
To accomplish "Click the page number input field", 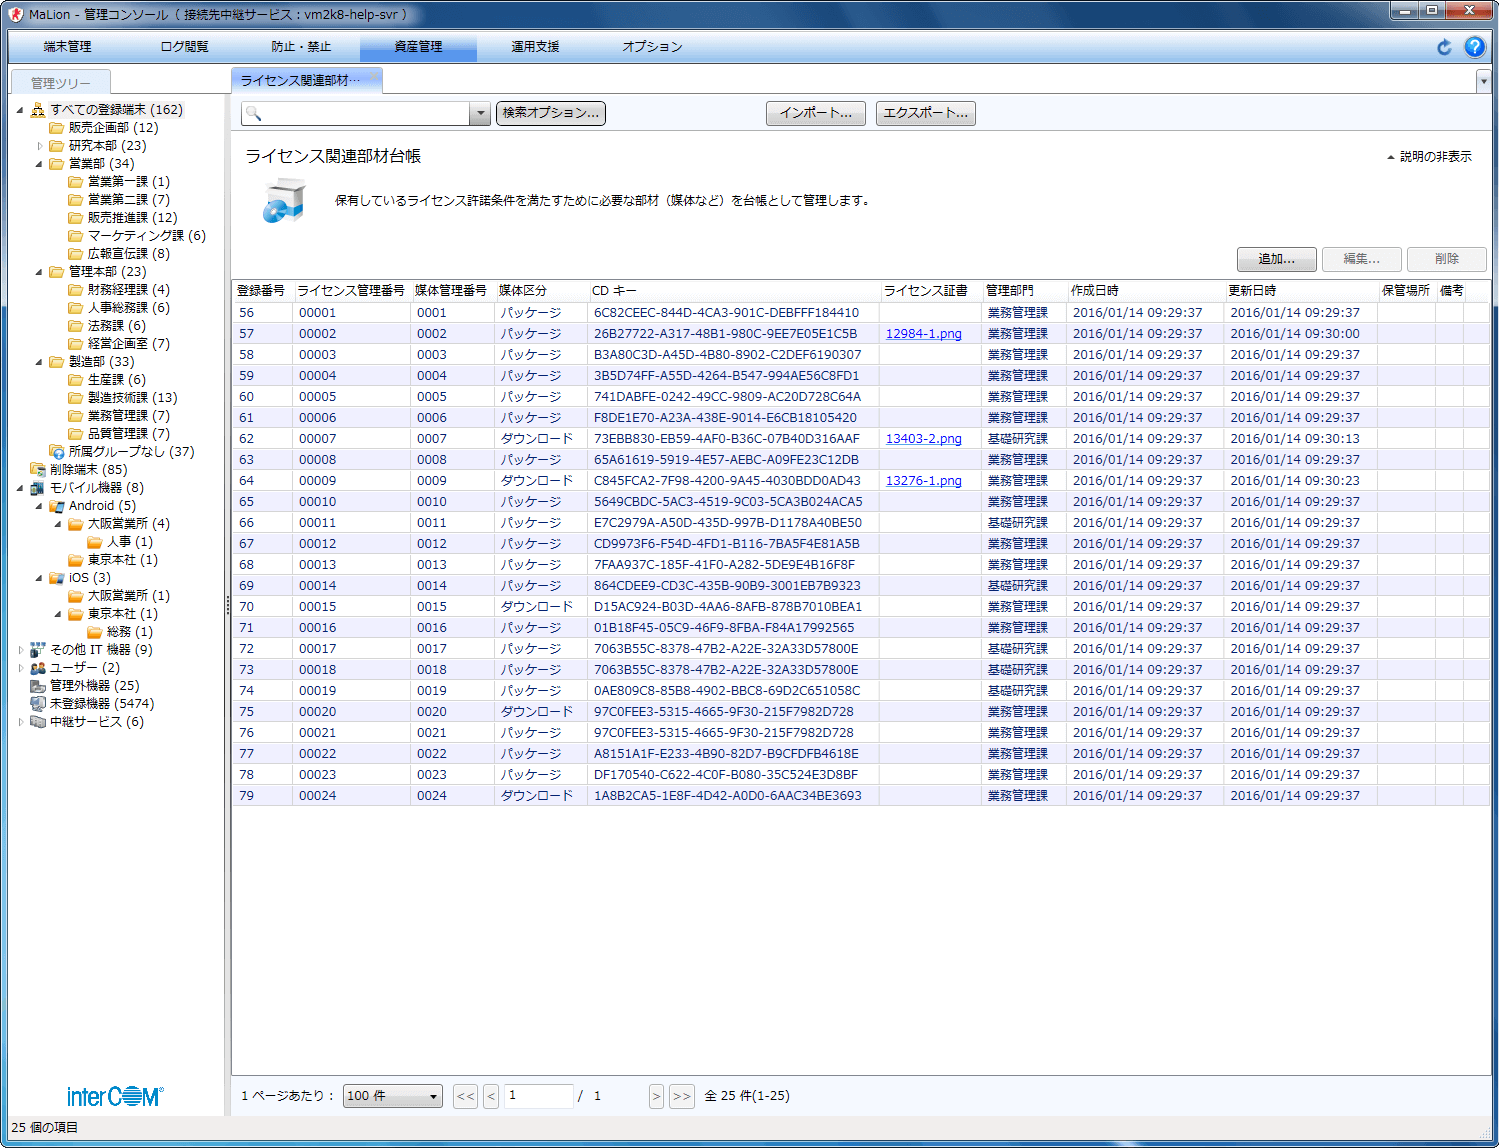I will coord(538,1096).
